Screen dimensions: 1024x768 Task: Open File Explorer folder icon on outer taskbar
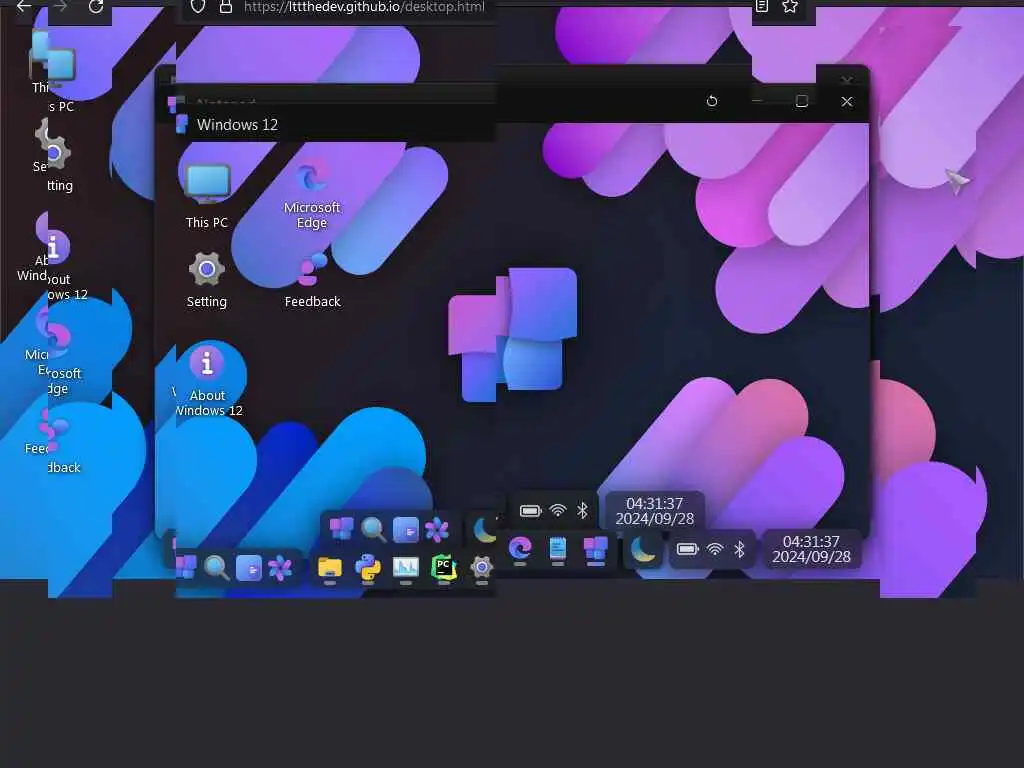[330, 568]
